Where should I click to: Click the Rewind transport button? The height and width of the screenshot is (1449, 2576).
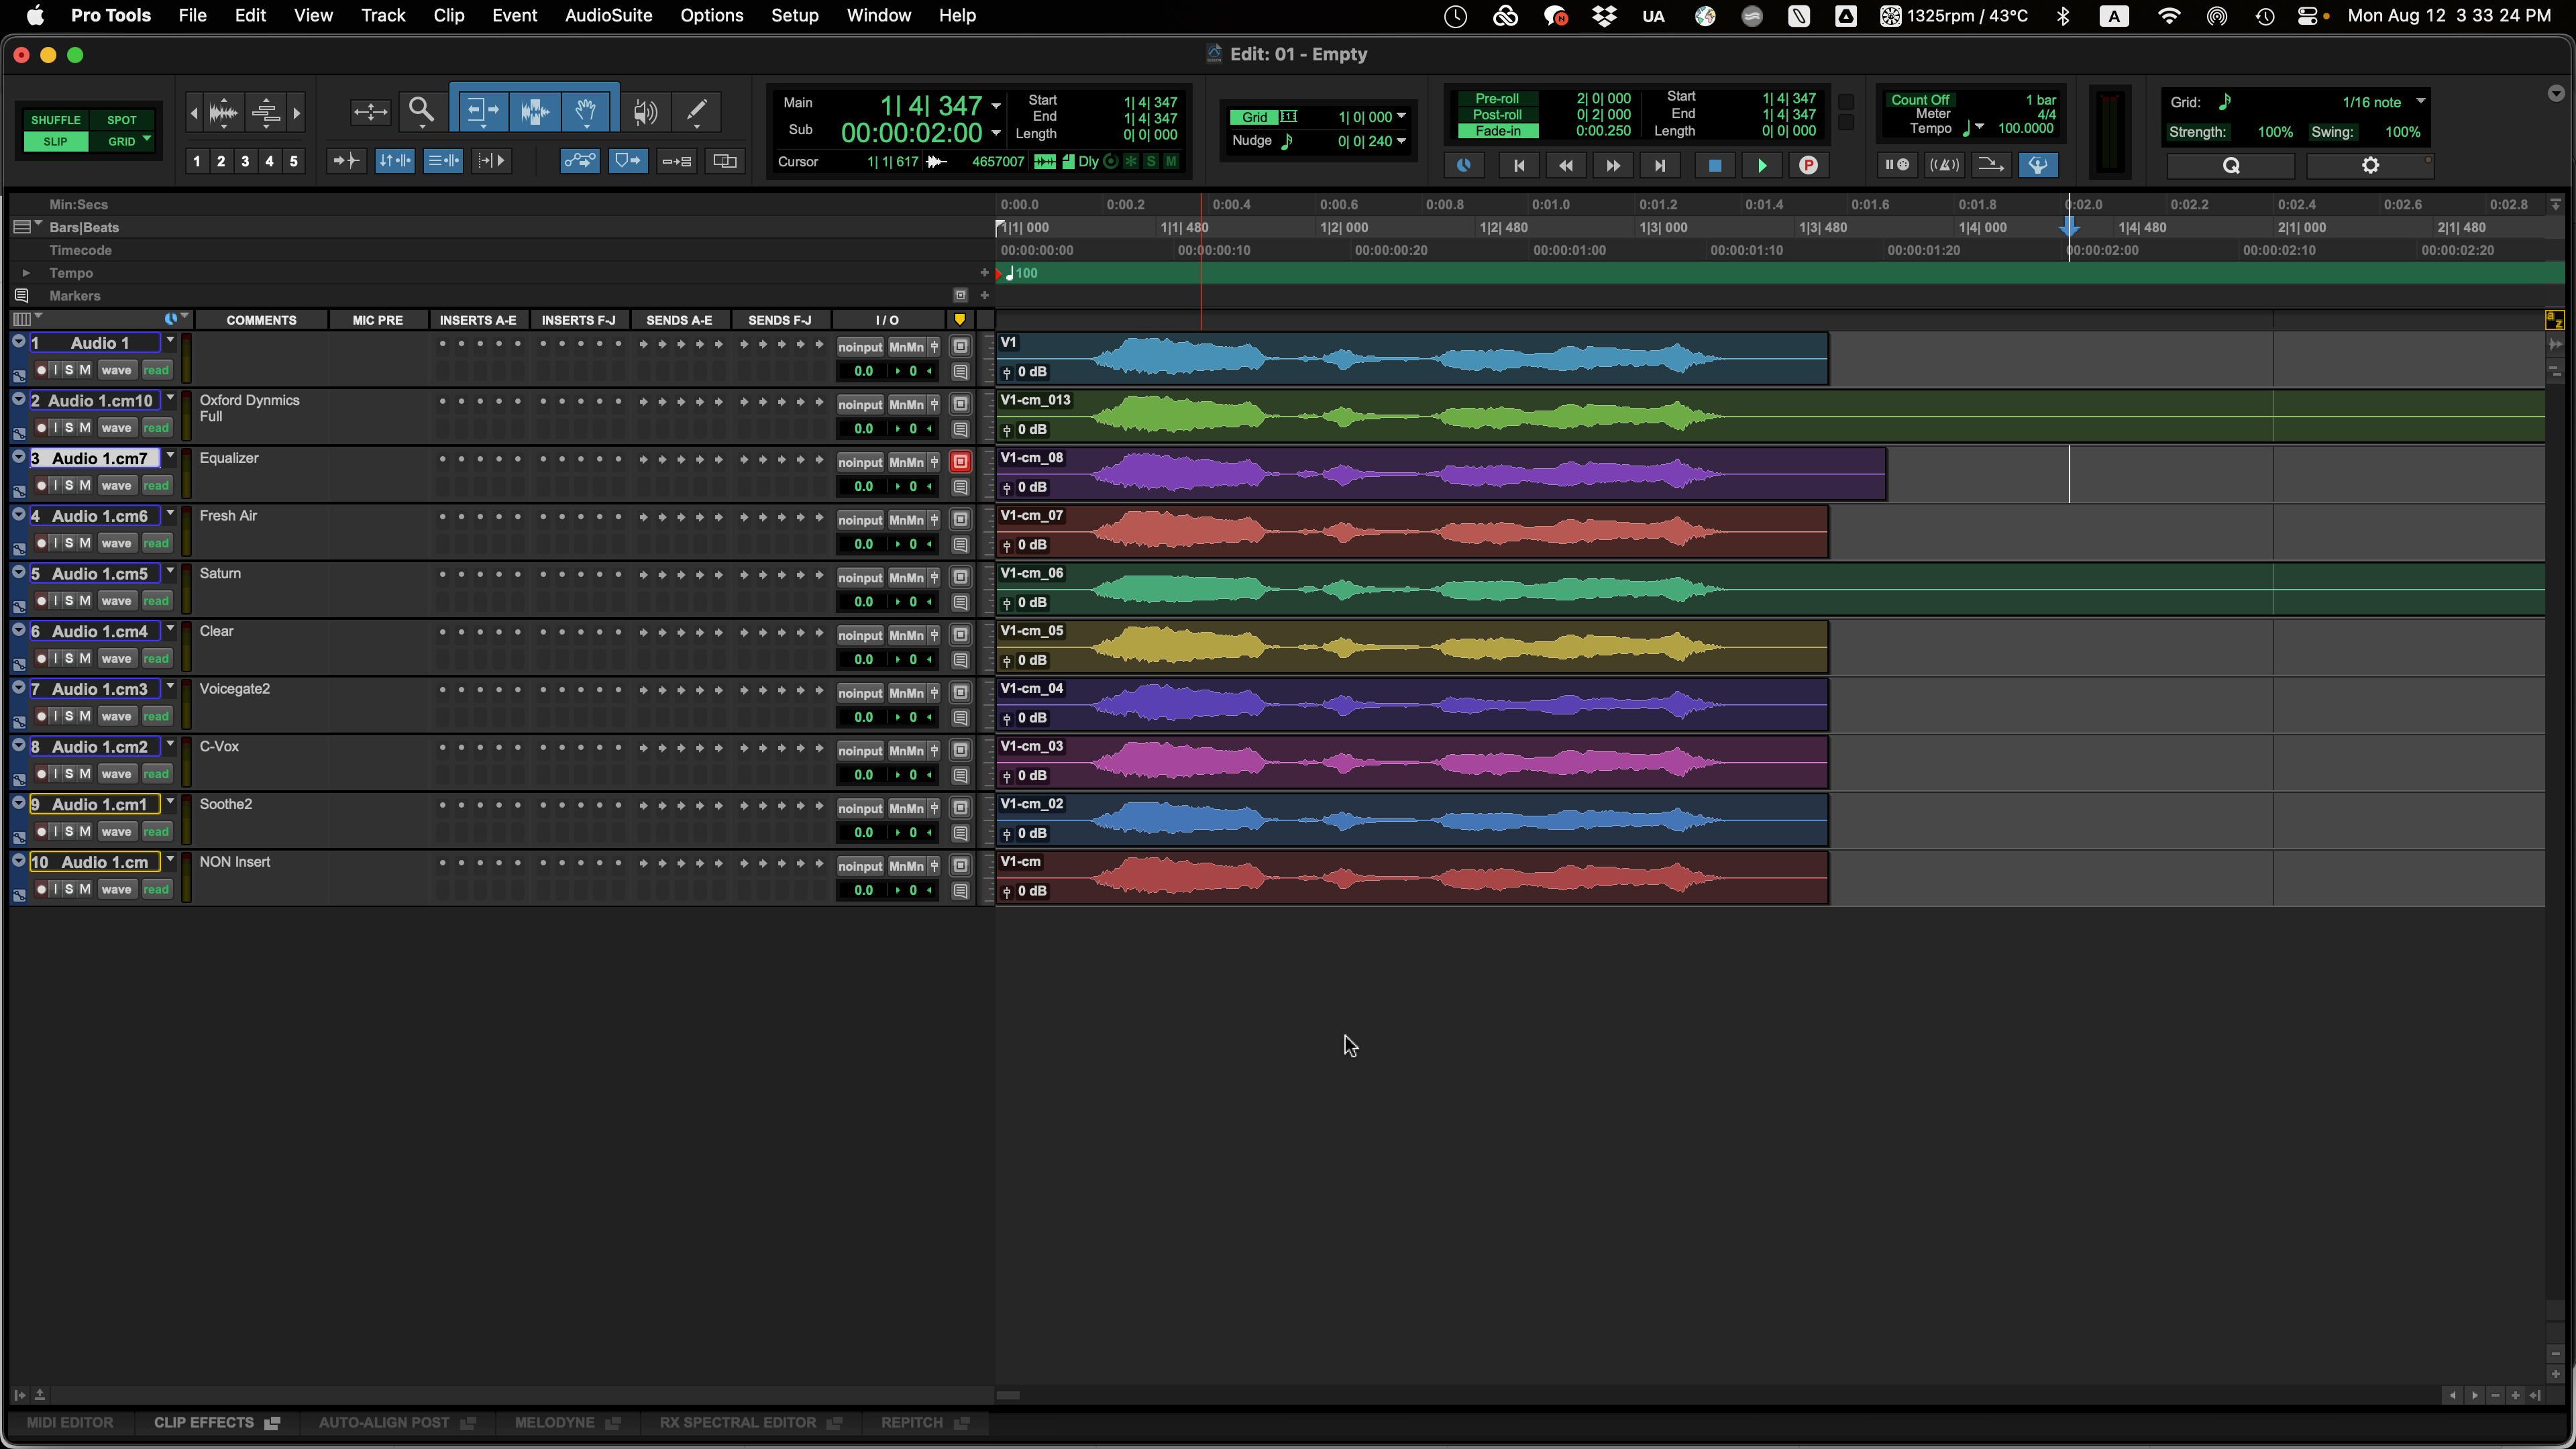(x=1566, y=166)
